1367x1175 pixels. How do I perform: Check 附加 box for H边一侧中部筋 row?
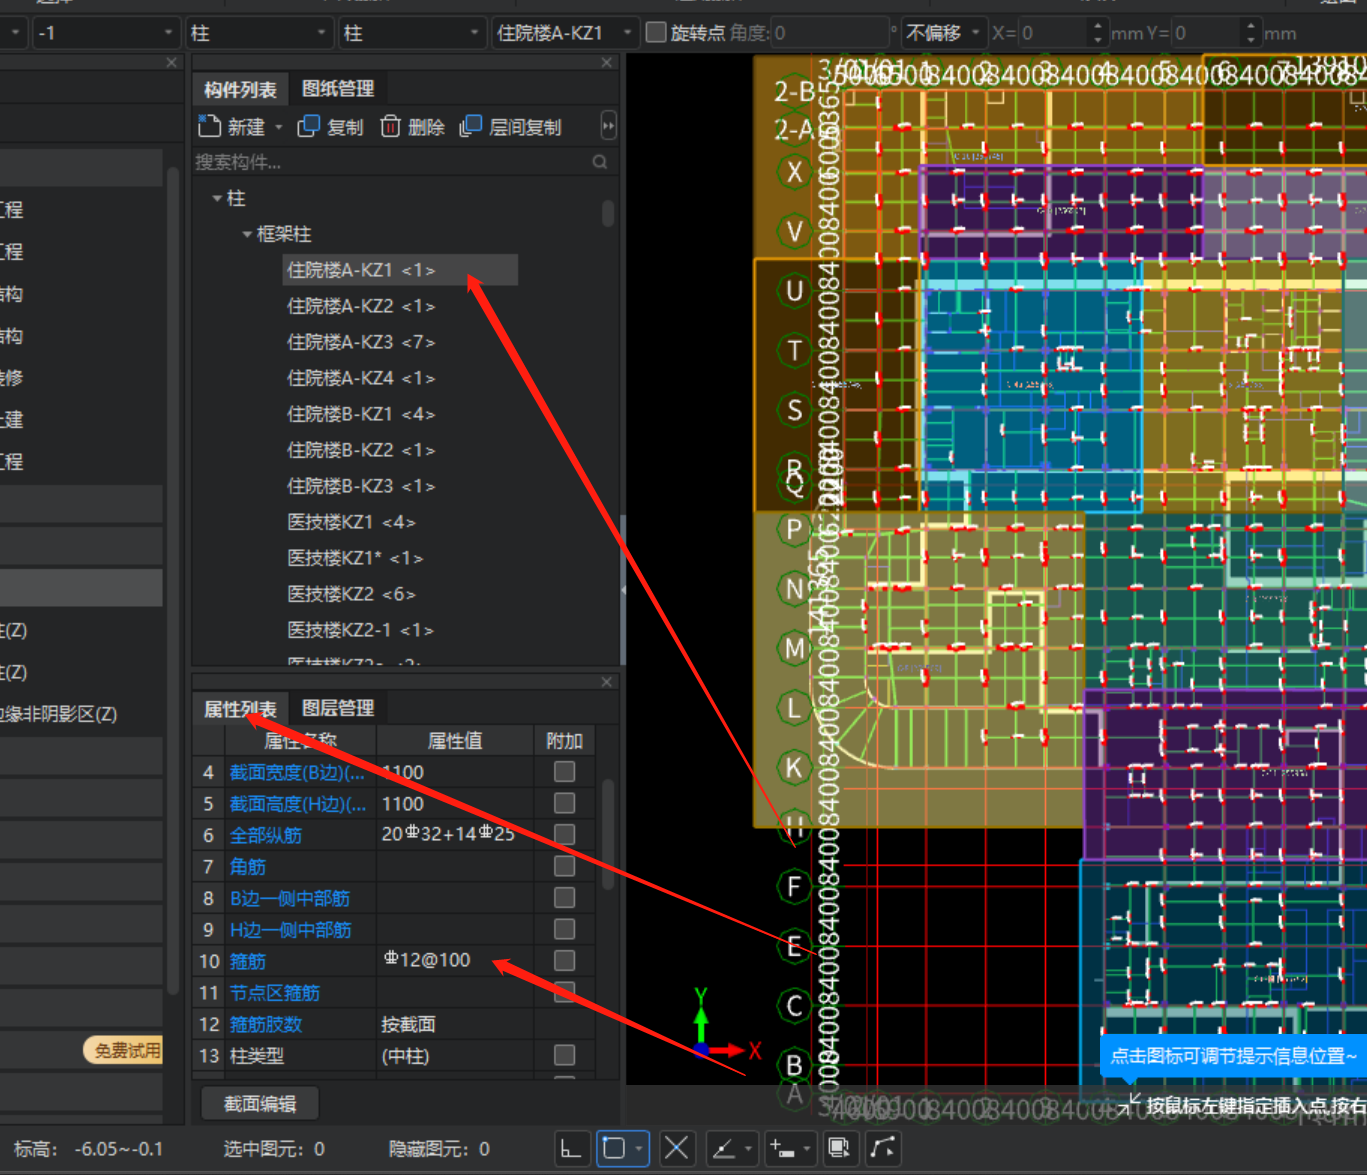564,929
